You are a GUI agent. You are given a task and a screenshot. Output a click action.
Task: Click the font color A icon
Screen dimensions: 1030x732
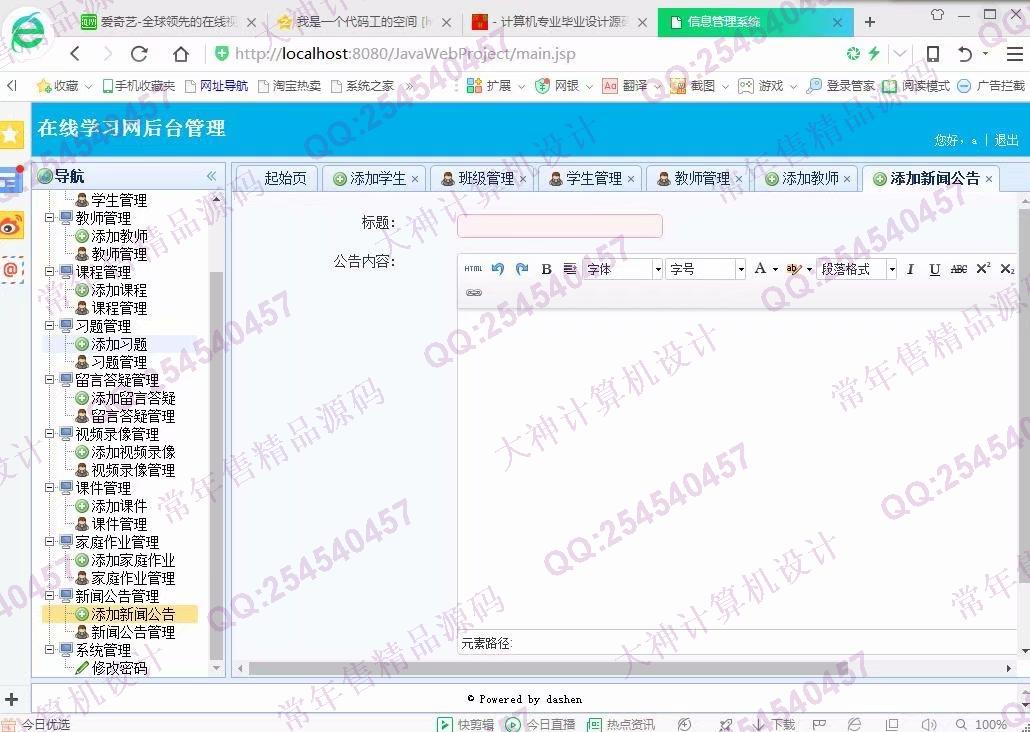[x=760, y=268]
